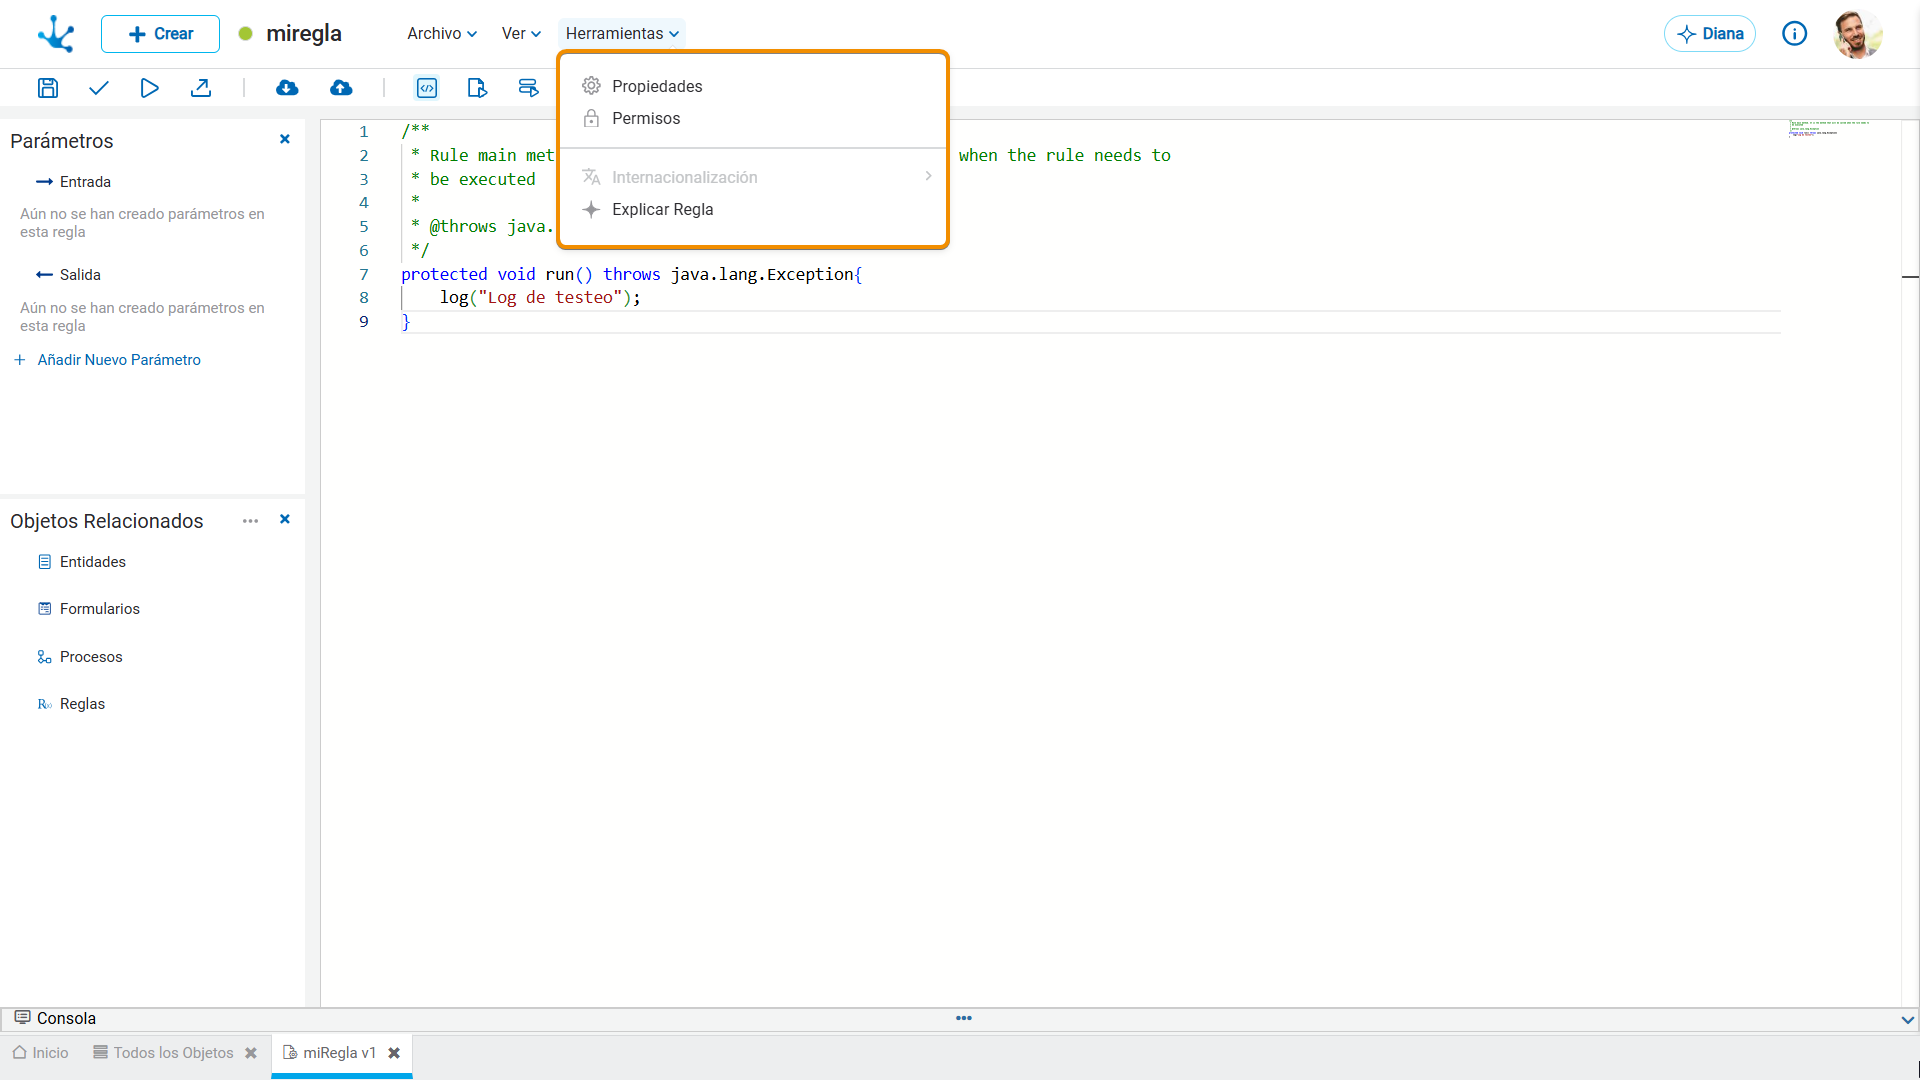Click the Crear button
The width and height of the screenshot is (1920, 1080).
coord(160,34)
